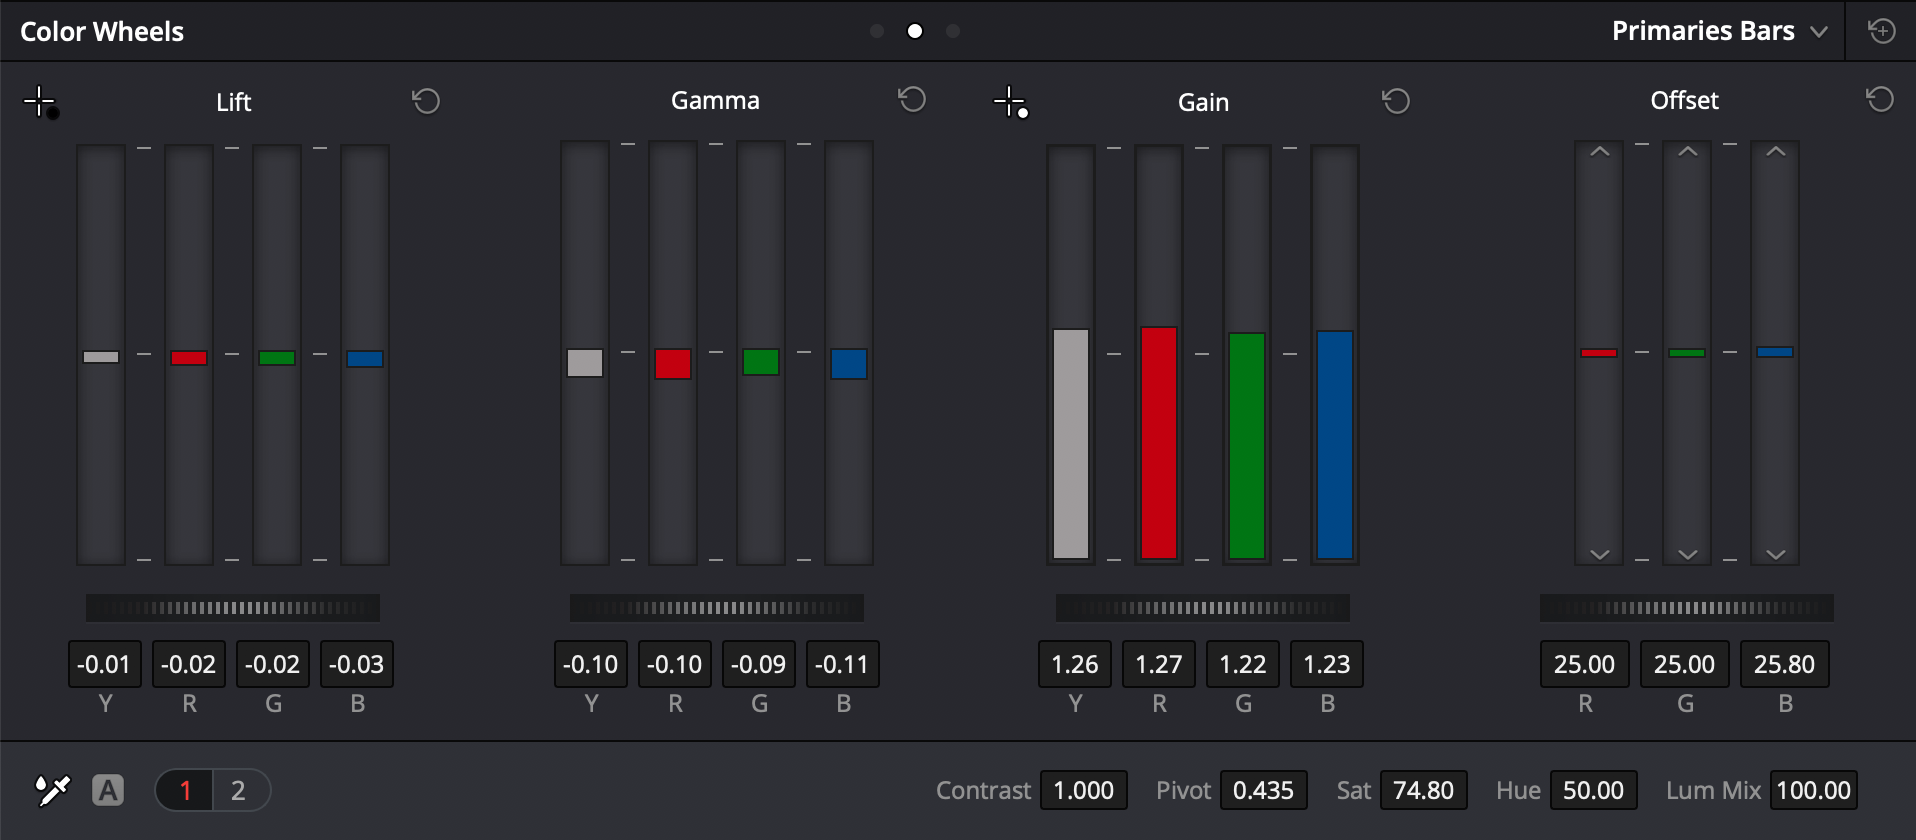Click the Gain green bar
The image size is (1916, 840).
pyautogui.click(x=1247, y=446)
